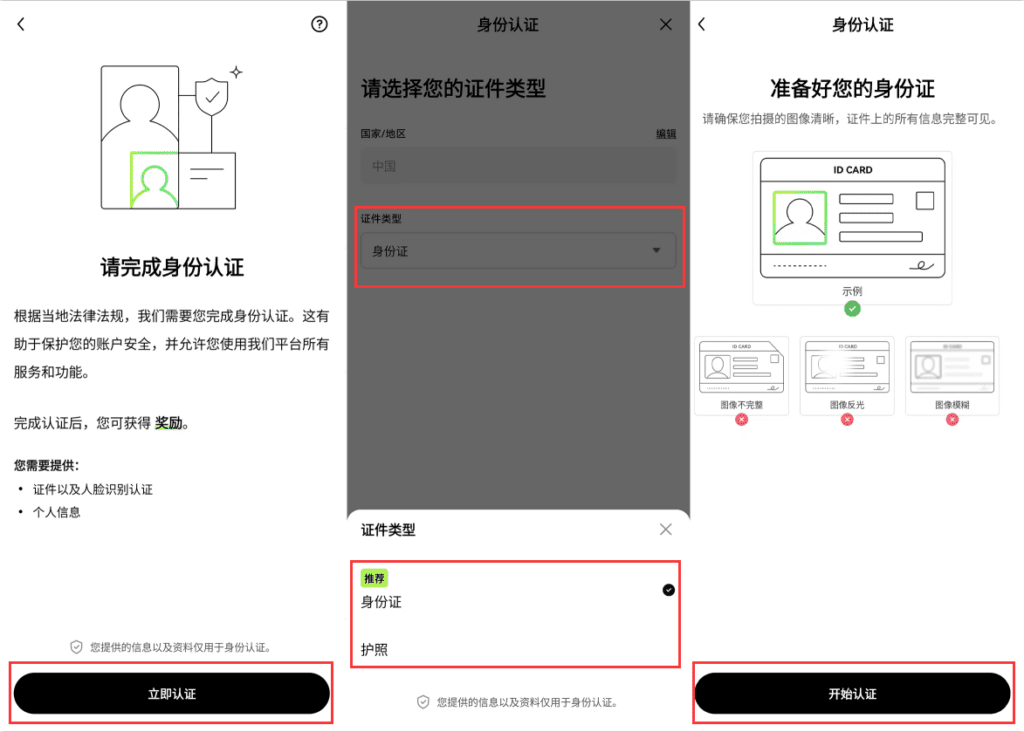Tap the back arrow on the left screen
The width and height of the screenshot is (1024, 732).
pos(20,22)
